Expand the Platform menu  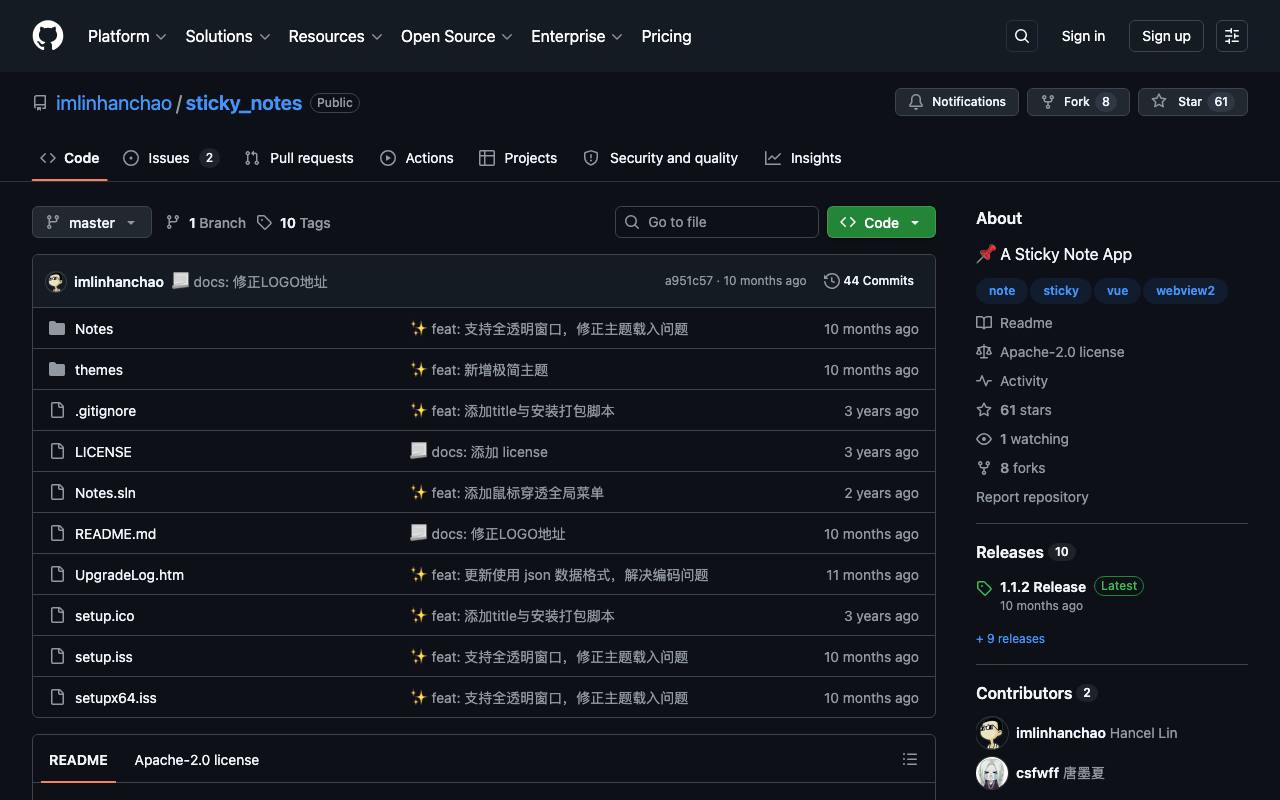(127, 36)
